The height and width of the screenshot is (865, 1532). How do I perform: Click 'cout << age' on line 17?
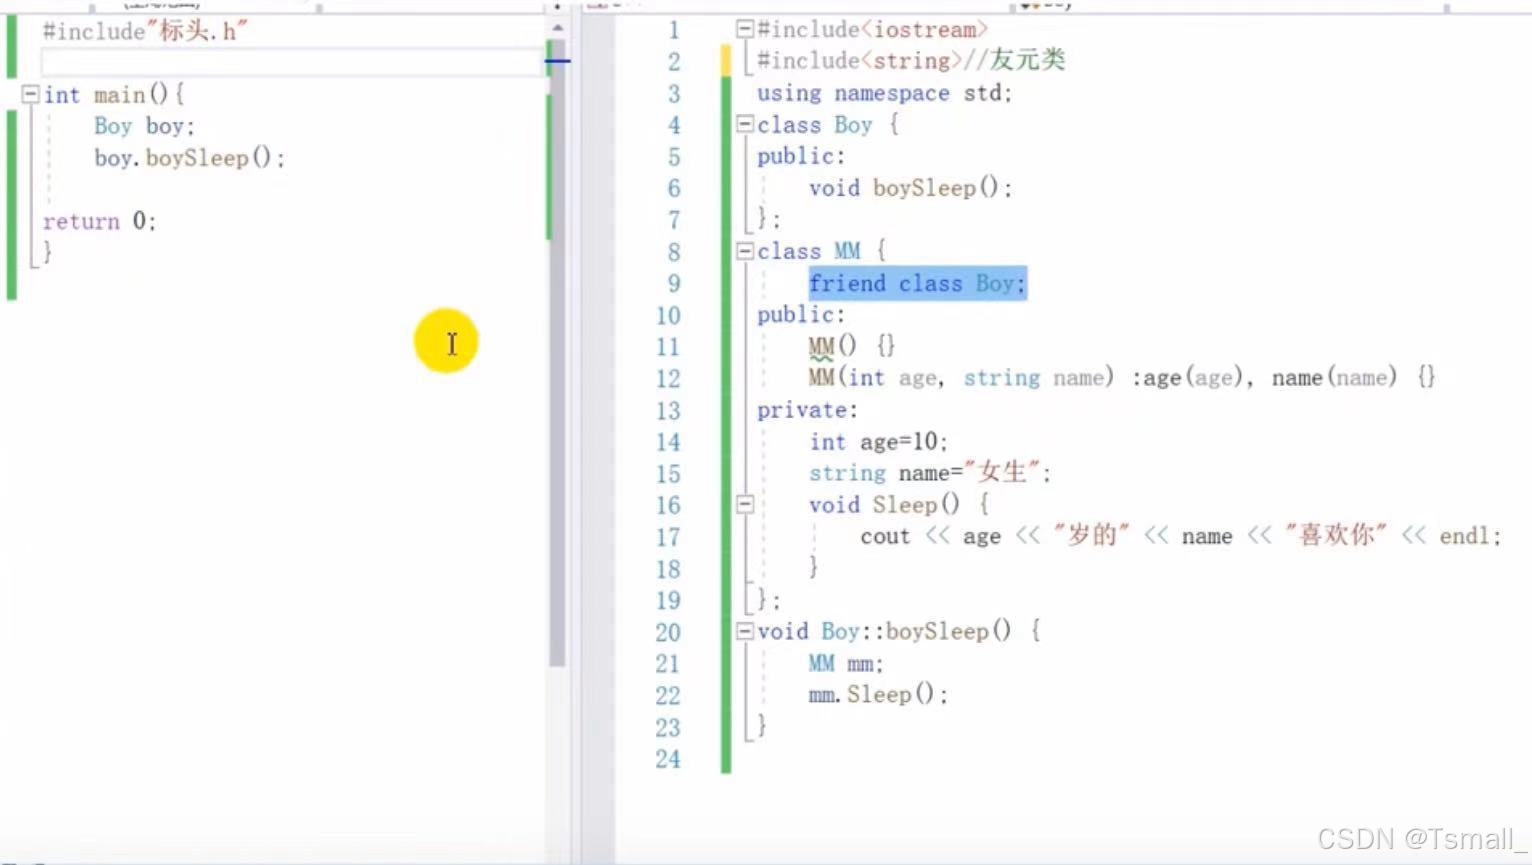(930, 537)
